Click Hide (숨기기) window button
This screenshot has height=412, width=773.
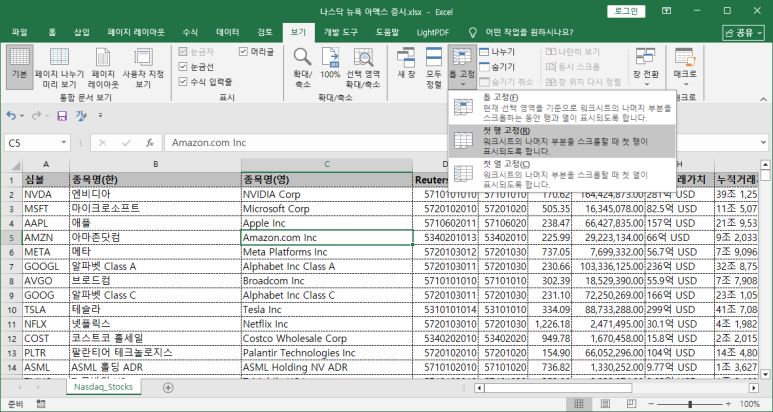[497, 67]
